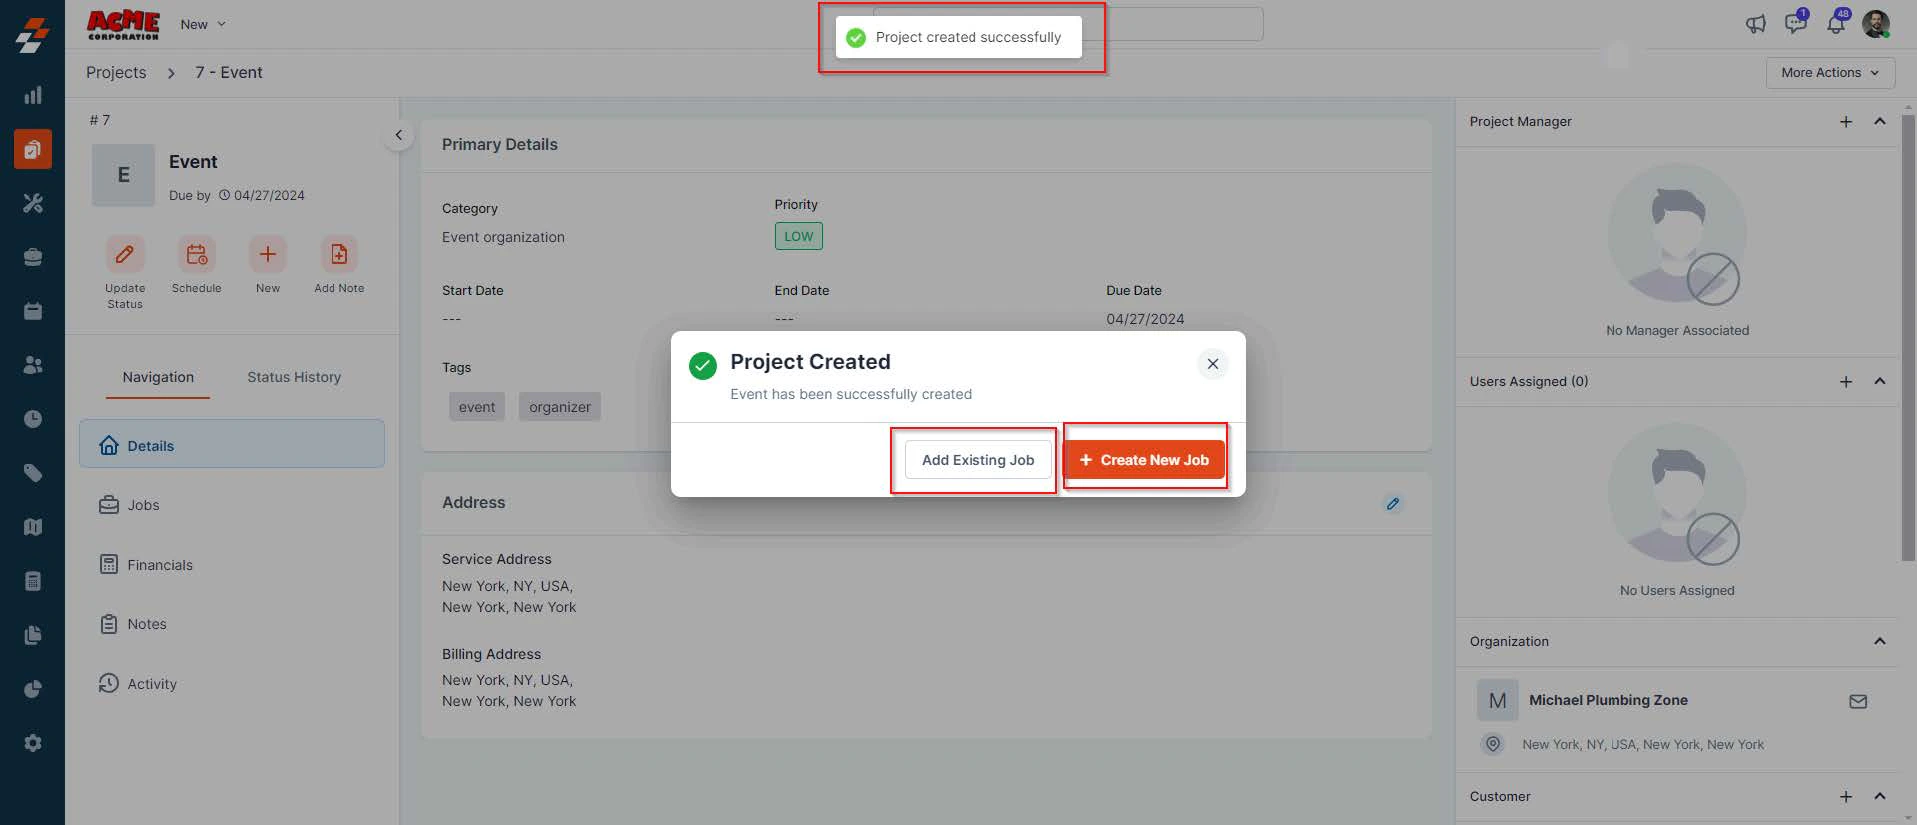1917x825 pixels.
Task: Click the '7 - Event' breadcrumb text
Action: (x=229, y=73)
